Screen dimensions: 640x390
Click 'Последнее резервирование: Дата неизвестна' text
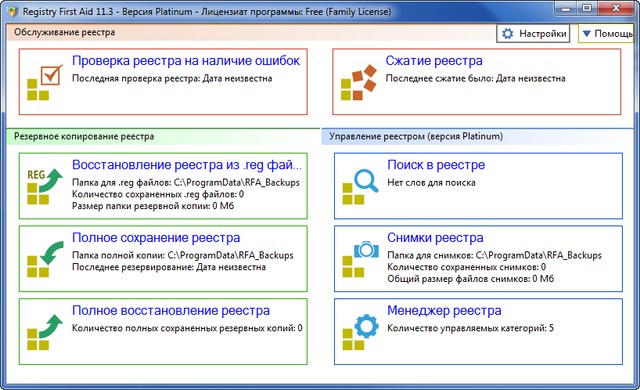coord(169,267)
